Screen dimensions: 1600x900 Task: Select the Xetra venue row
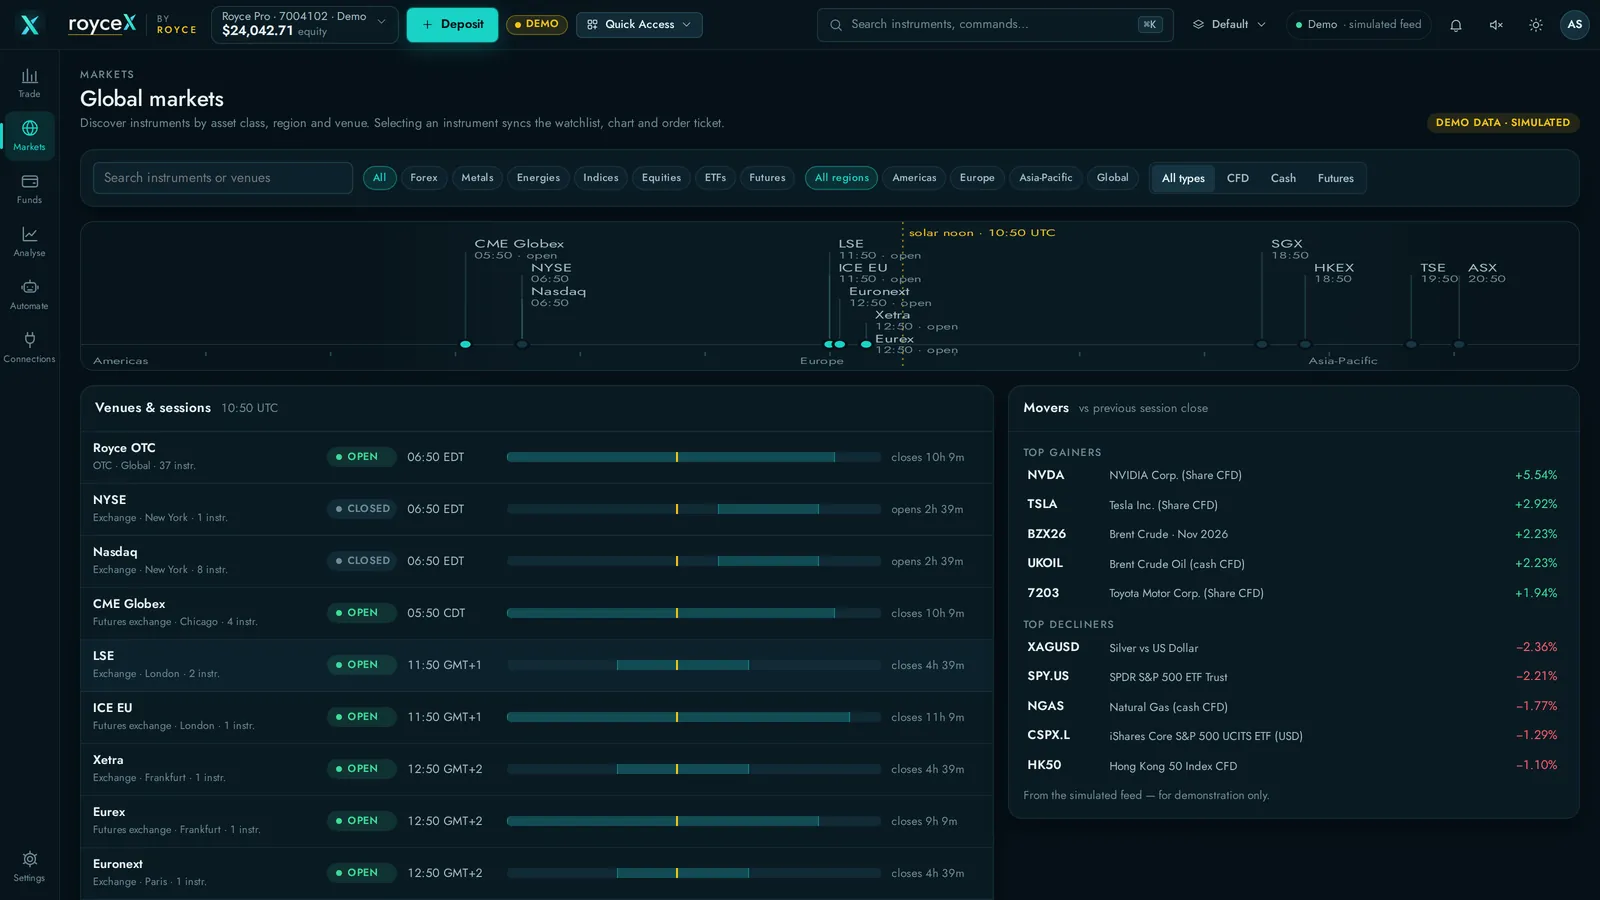[x=537, y=769]
